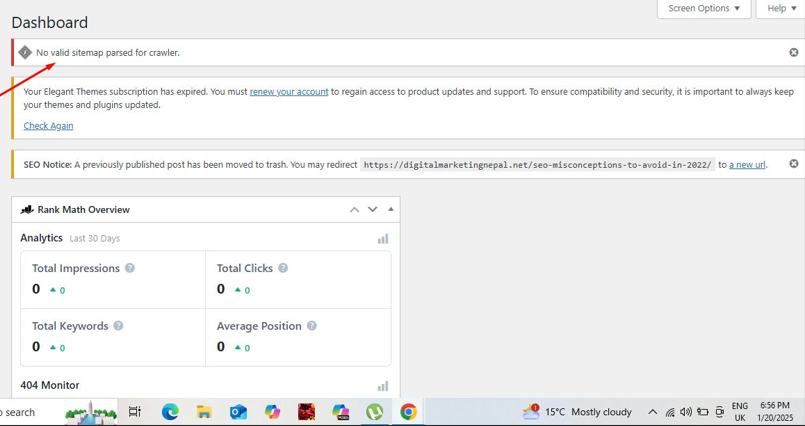Open Microsoft Edge from taskbar
Screen dimensions: 805x426
pyautogui.click(x=170, y=411)
